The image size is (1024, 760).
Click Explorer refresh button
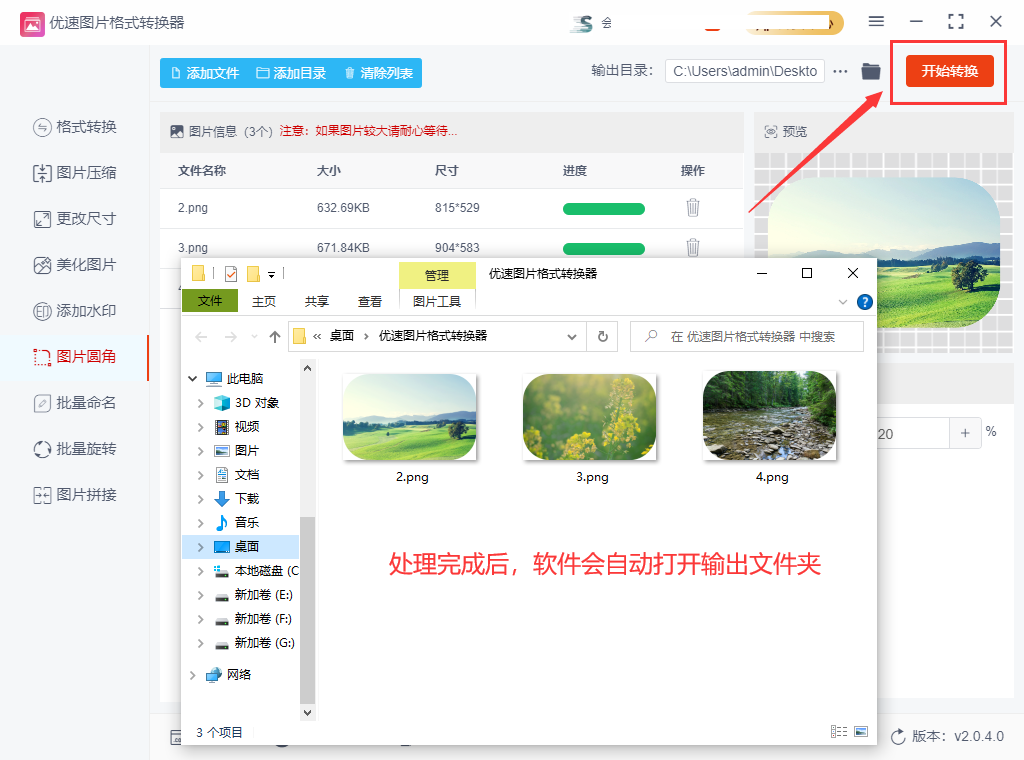(603, 337)
